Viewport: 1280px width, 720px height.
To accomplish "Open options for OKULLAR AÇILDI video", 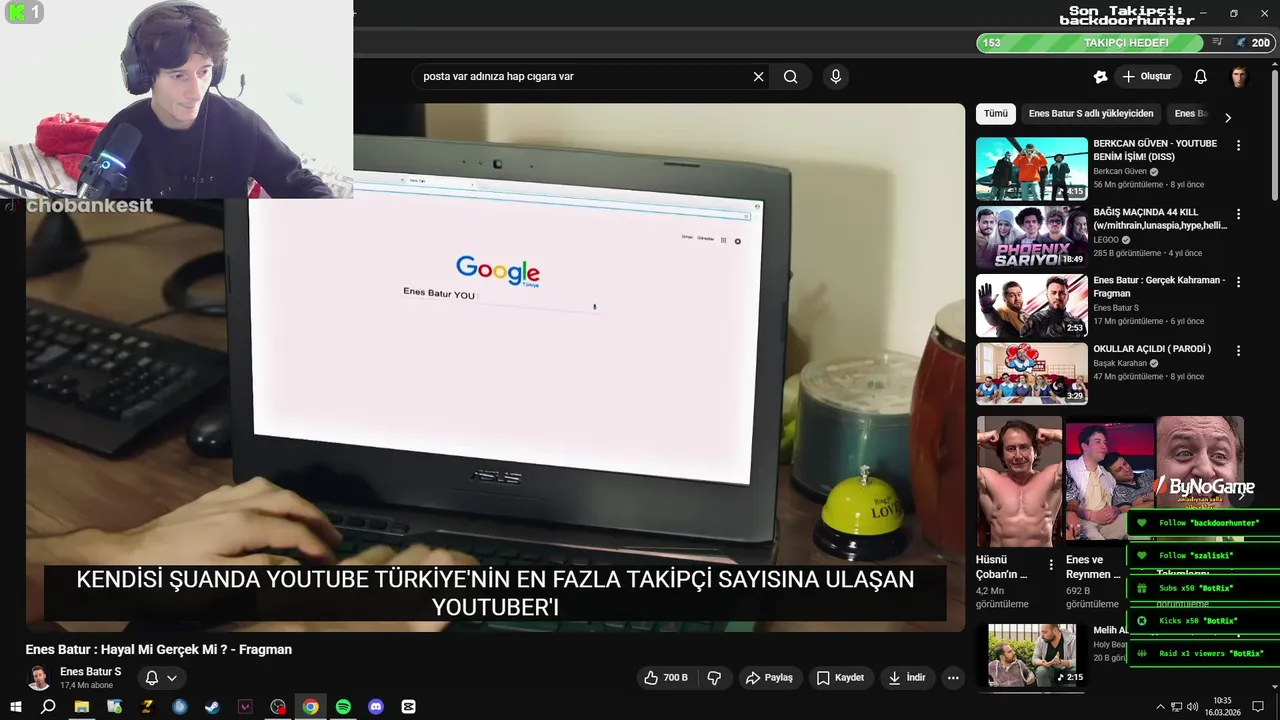I will 1238,351.
